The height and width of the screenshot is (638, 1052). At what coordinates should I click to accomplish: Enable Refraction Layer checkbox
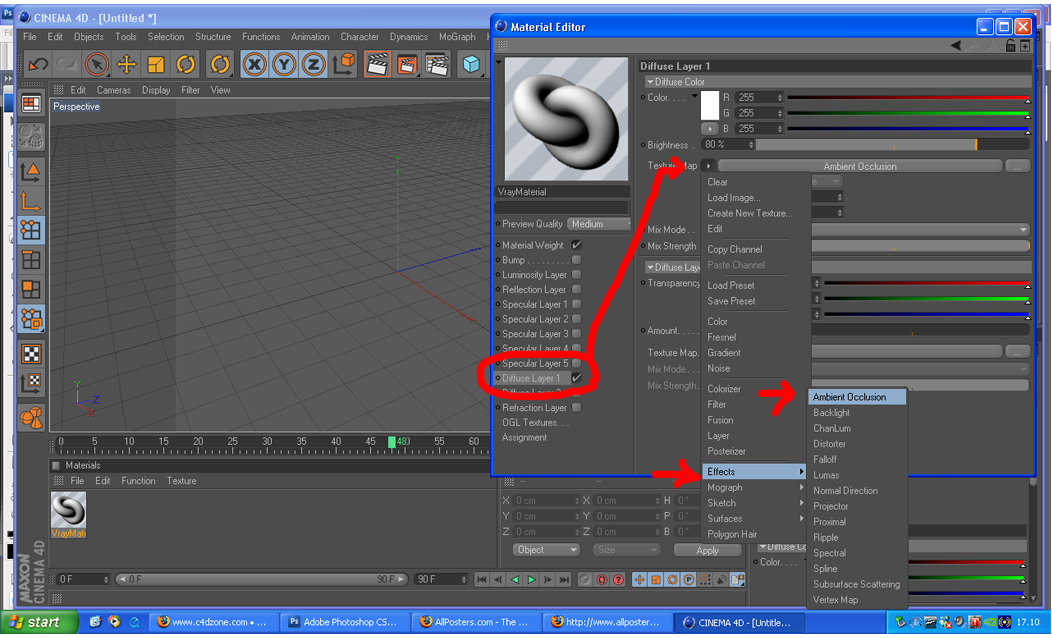click(576, 407)
